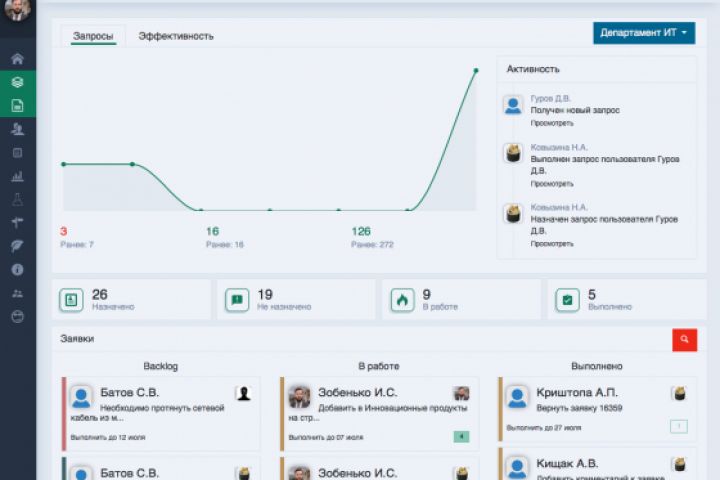Image resolution: width=720 pixels, height=480 pixels.
Task: Click Просмотреть under Назначен запрос пользователя
Action: [x=552, y=244]
